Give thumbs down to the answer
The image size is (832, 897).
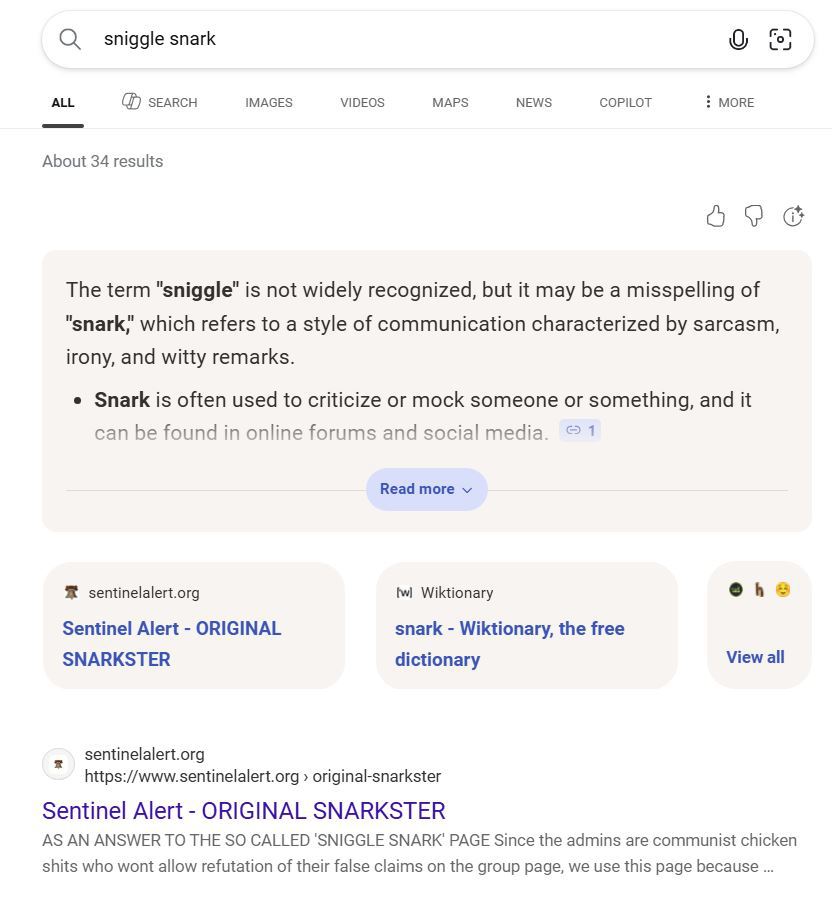click(x=754, y=216)
